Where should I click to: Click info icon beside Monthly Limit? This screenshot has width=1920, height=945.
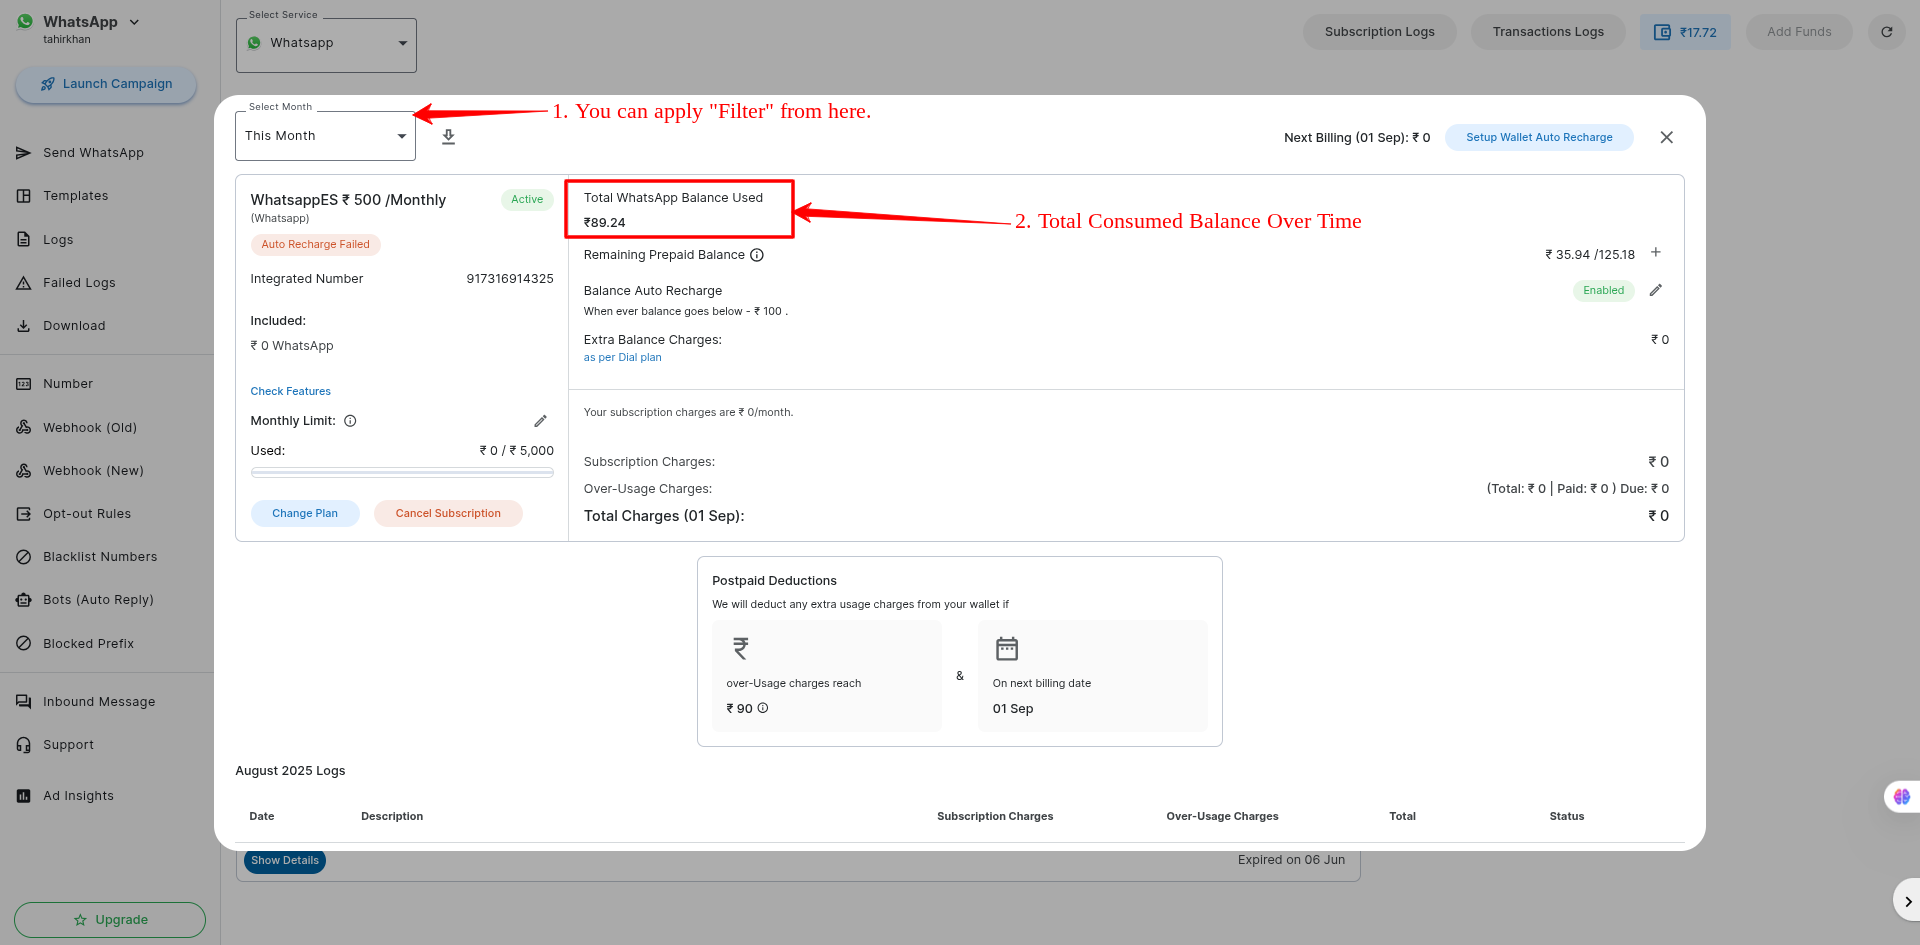tap(350, 421)
